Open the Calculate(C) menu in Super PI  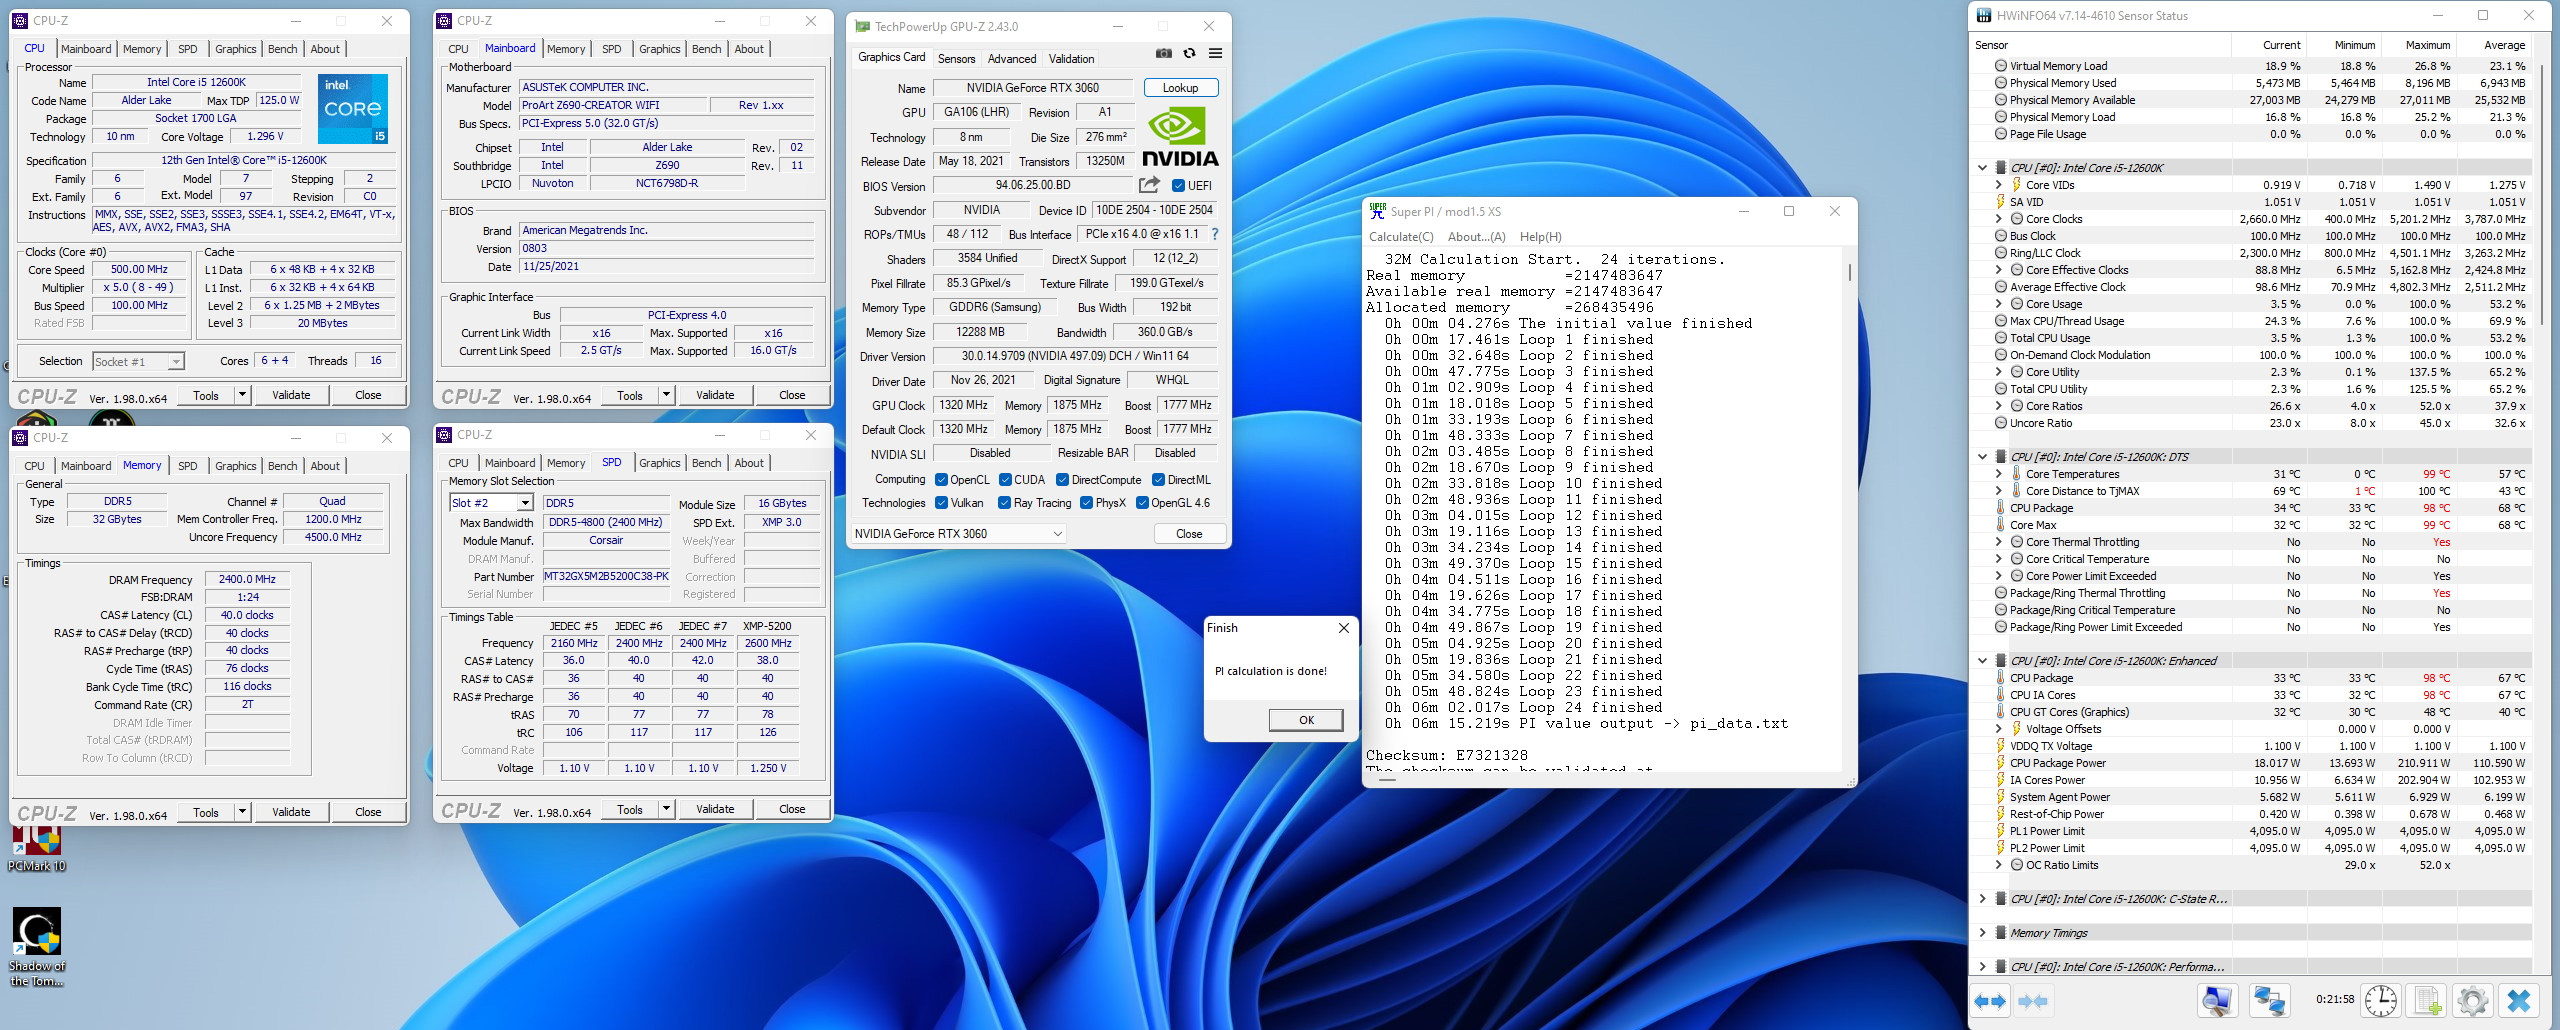[1400, 237]
